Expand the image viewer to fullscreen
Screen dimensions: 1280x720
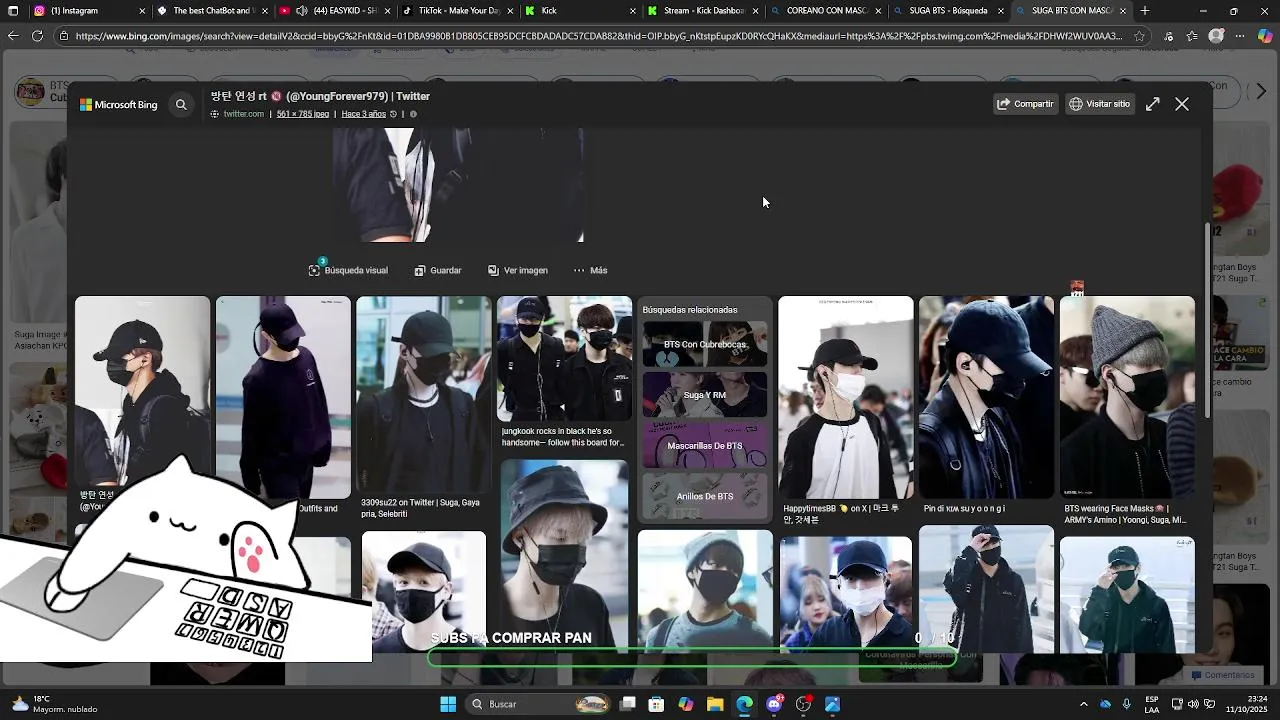pyautogui.click(x=1153, y=104)
